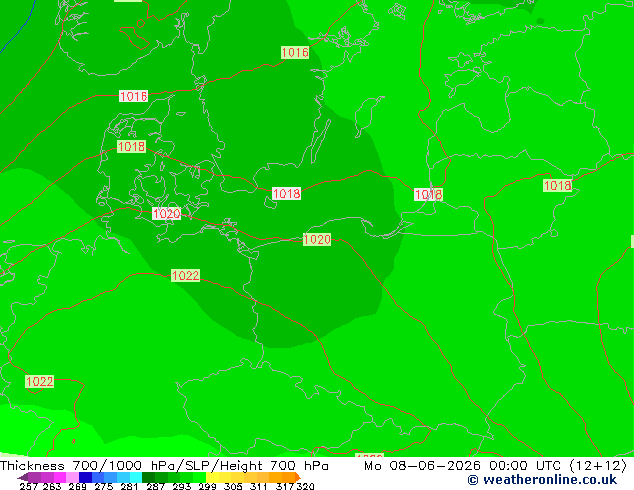Select the 1018 label over northern Jutland, Denmark

[x=131, y=146]
